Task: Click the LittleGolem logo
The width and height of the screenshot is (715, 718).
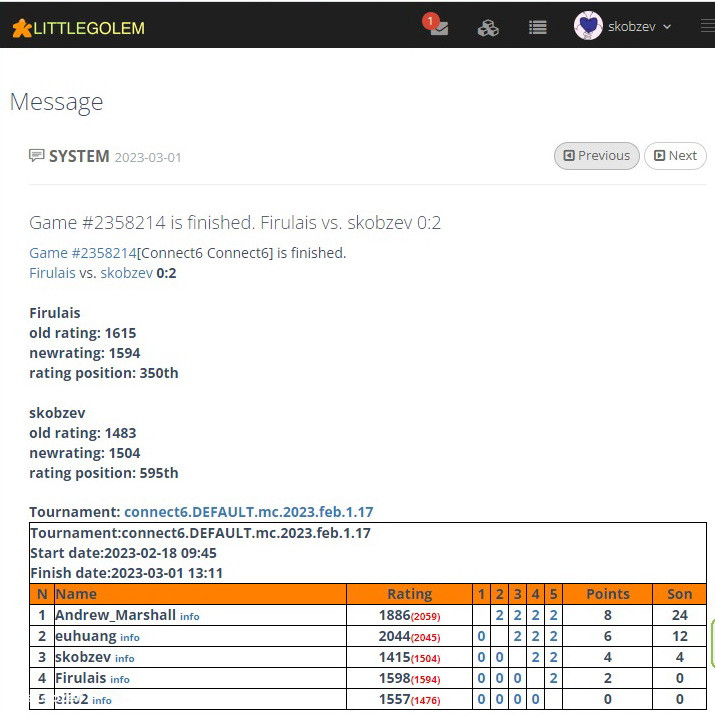Action: point(78,28)
